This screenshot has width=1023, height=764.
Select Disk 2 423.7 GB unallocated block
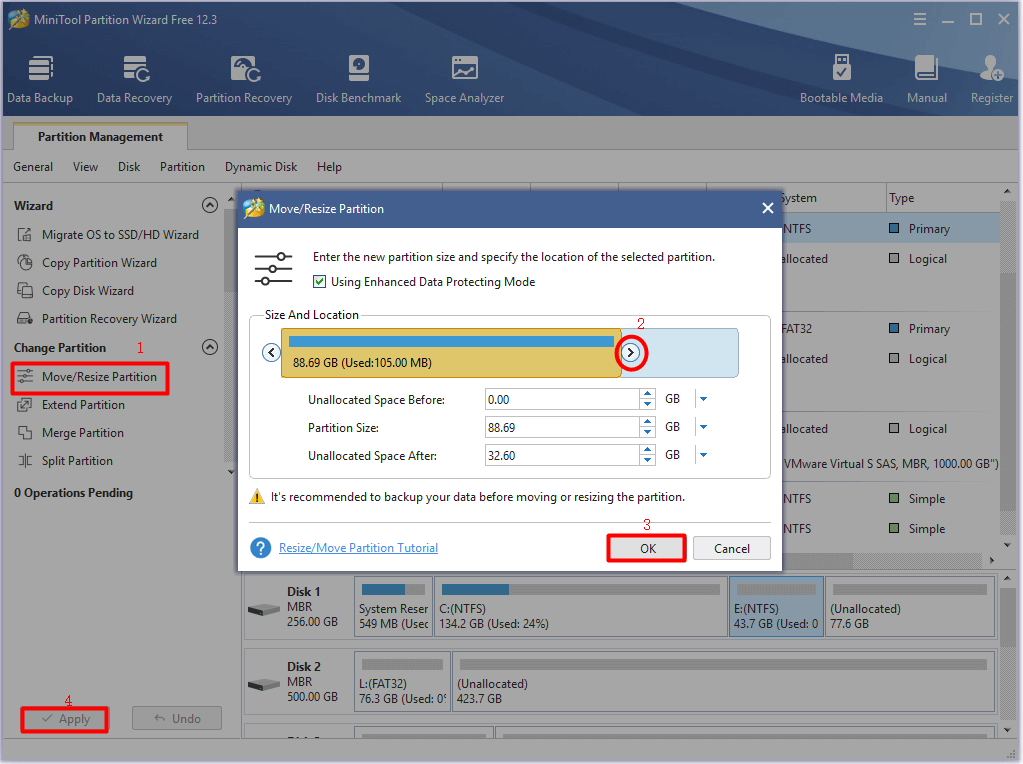point(724,681)
